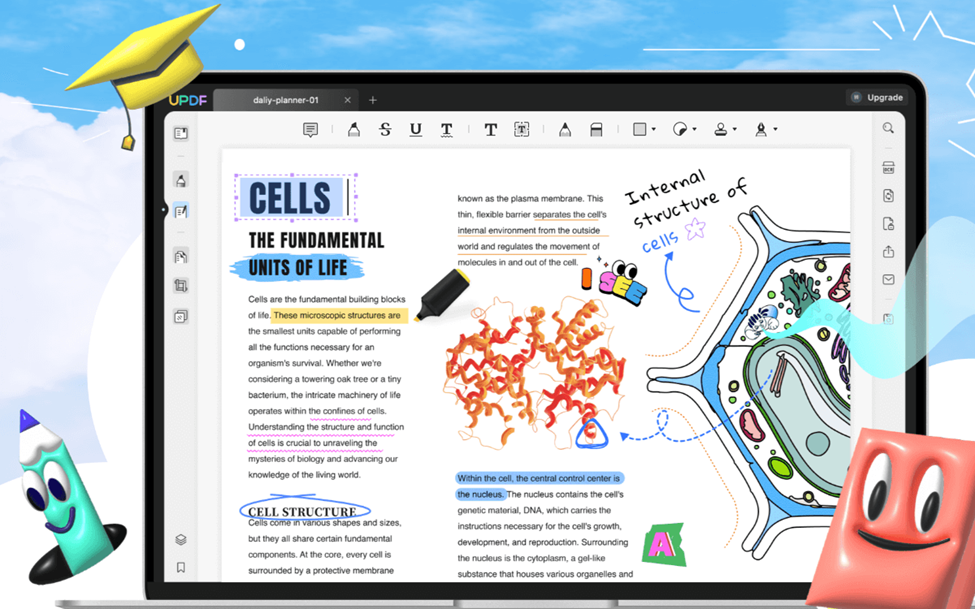
Task: Expand the sticker dropdown arrow
Action: coord(695,129)
